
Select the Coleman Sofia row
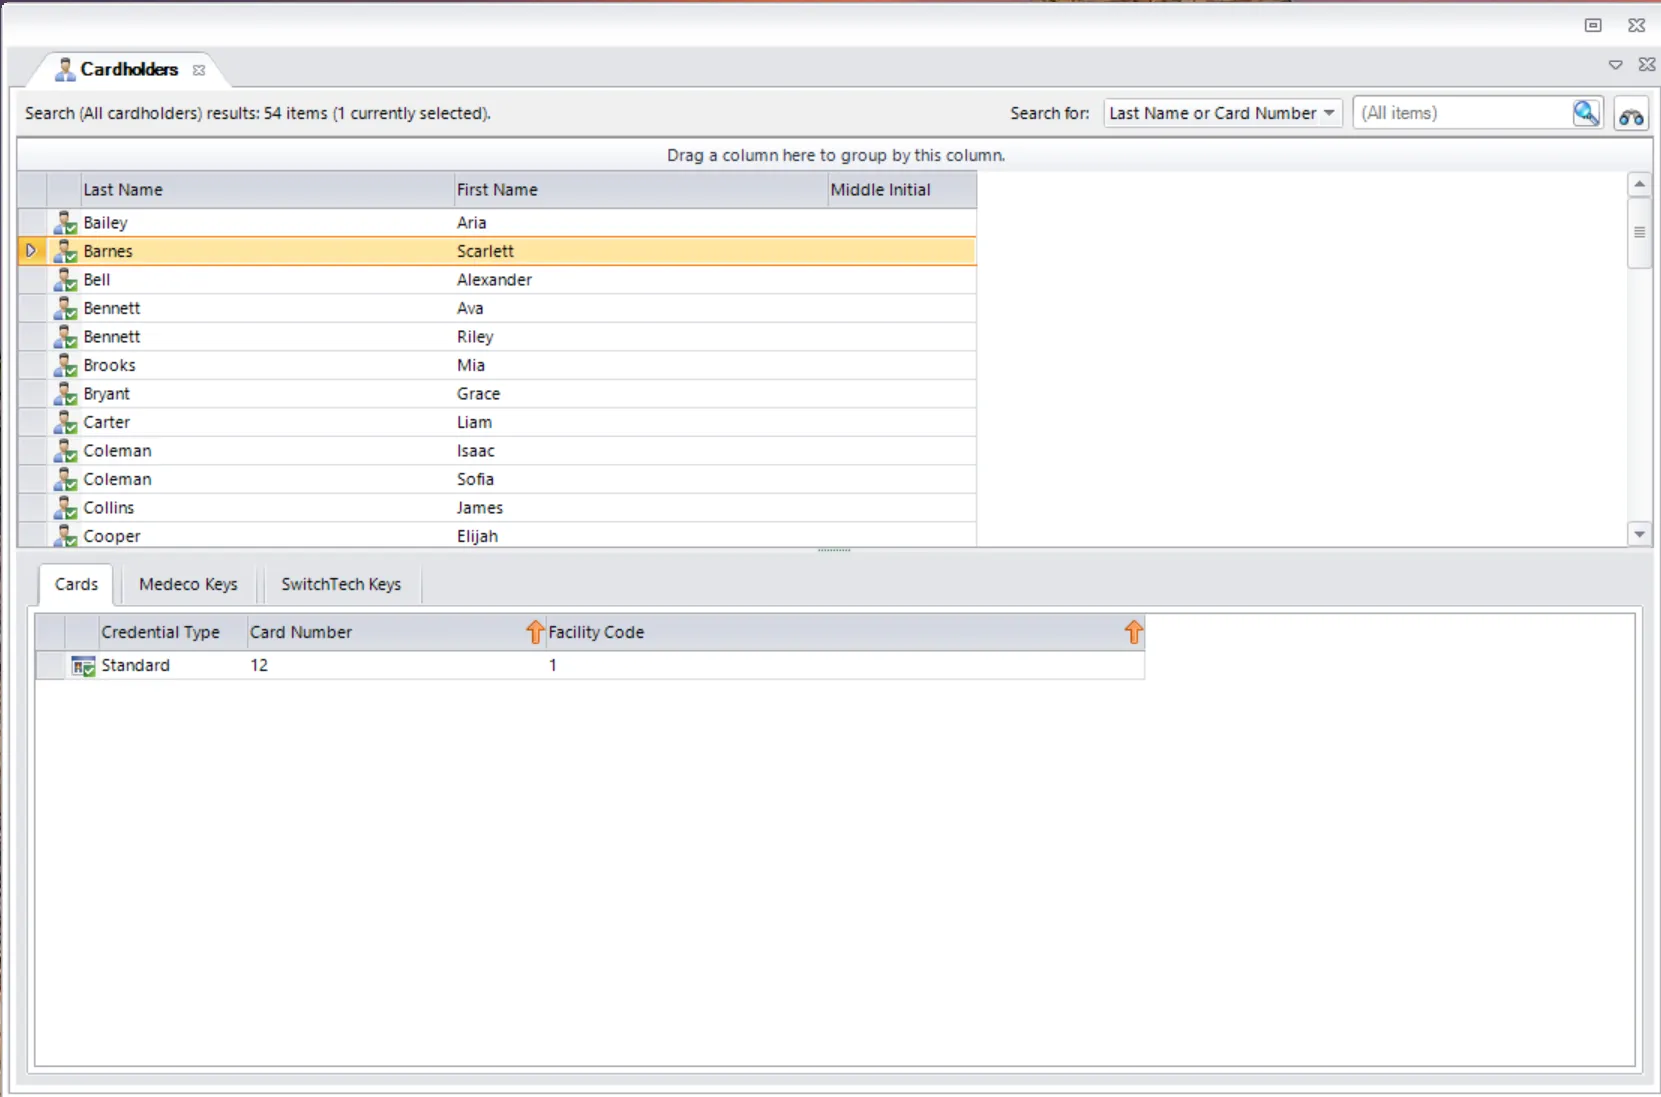pos(497,479)
